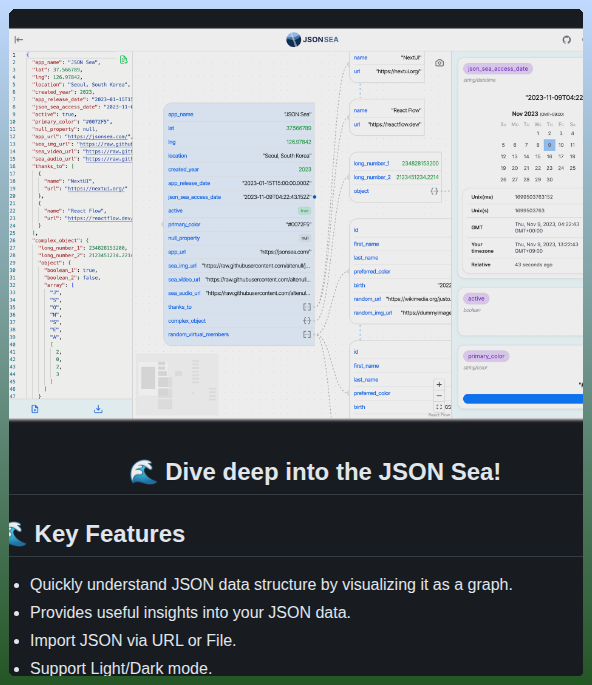Click the Nov 2023 calendar header

(x=538, y=114)
